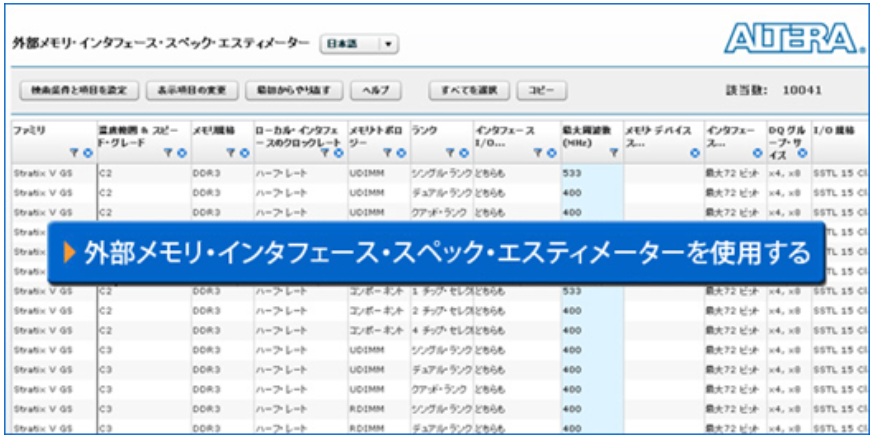The width and height of the screenshot is (874, 438).
Task: Click the 検索条件と項目を設定 button
Action: (x=79, y=90)
